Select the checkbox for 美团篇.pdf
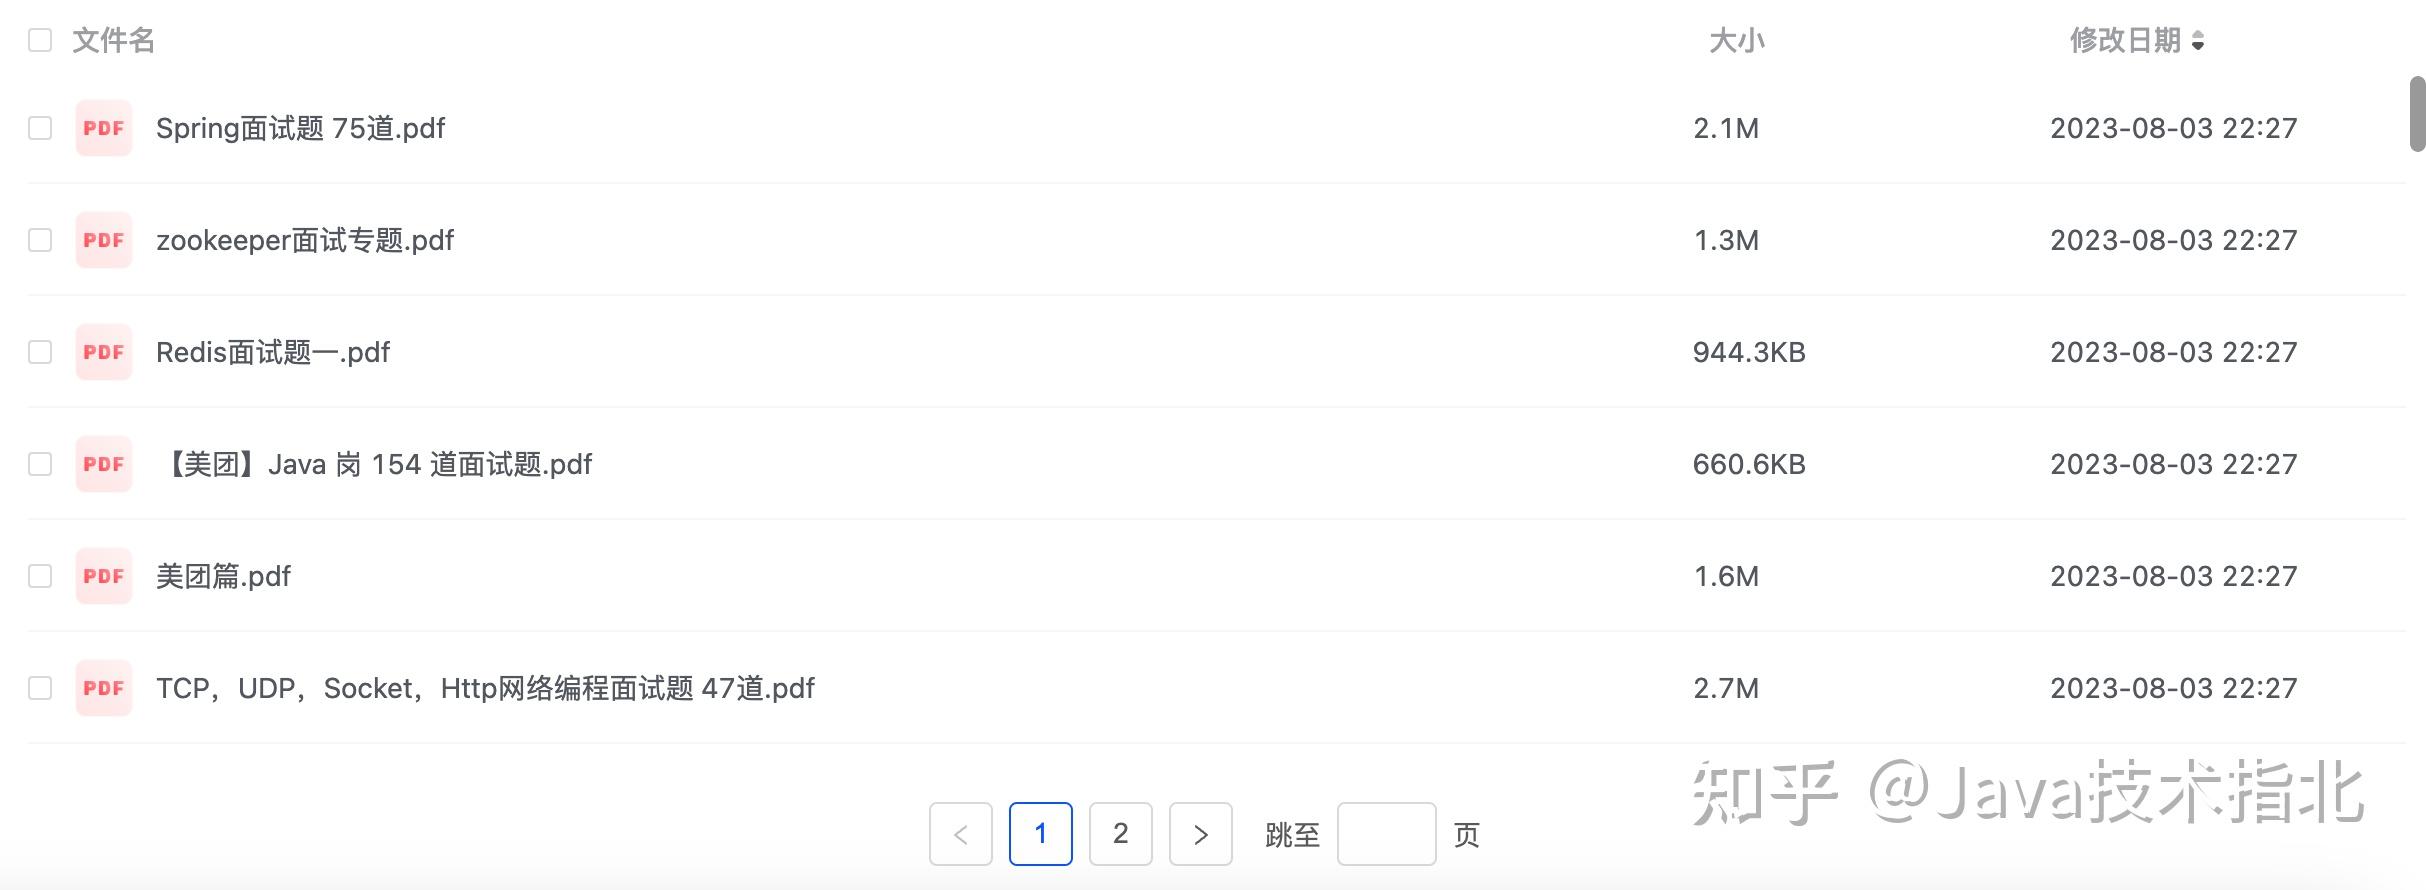 pyautogui.click(x=40, y=576)
